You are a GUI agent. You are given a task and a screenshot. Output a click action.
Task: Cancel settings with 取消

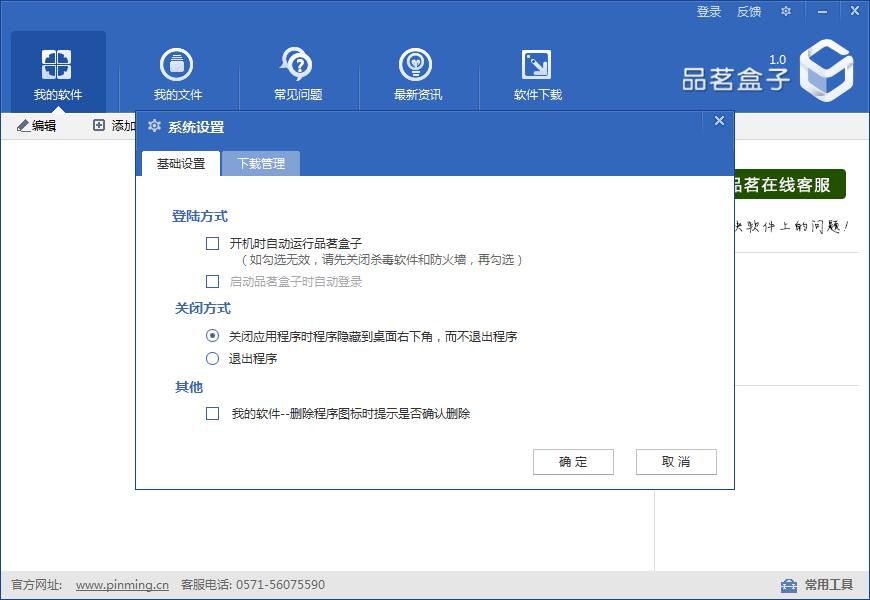pyautogui.click(x=676, y=461)
